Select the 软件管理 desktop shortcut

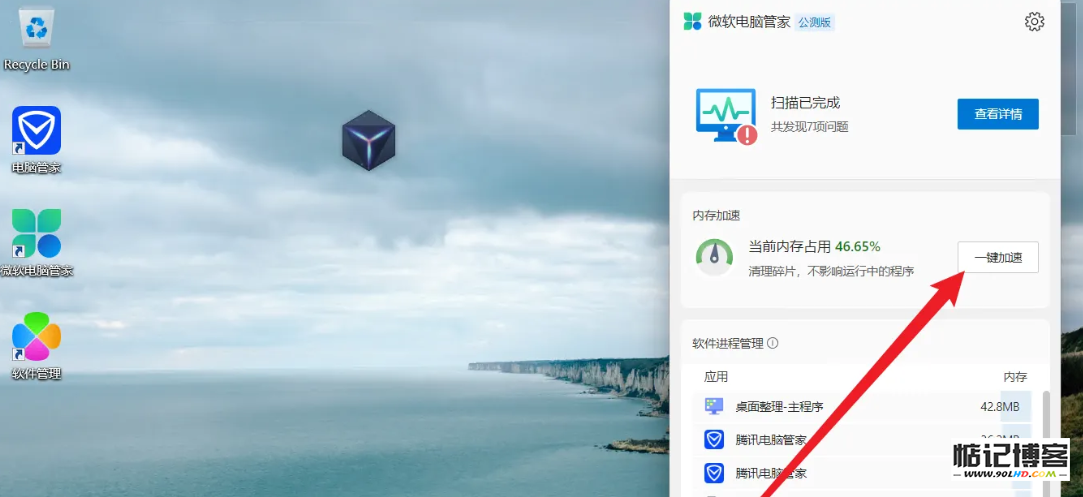[x=37, y=346]
